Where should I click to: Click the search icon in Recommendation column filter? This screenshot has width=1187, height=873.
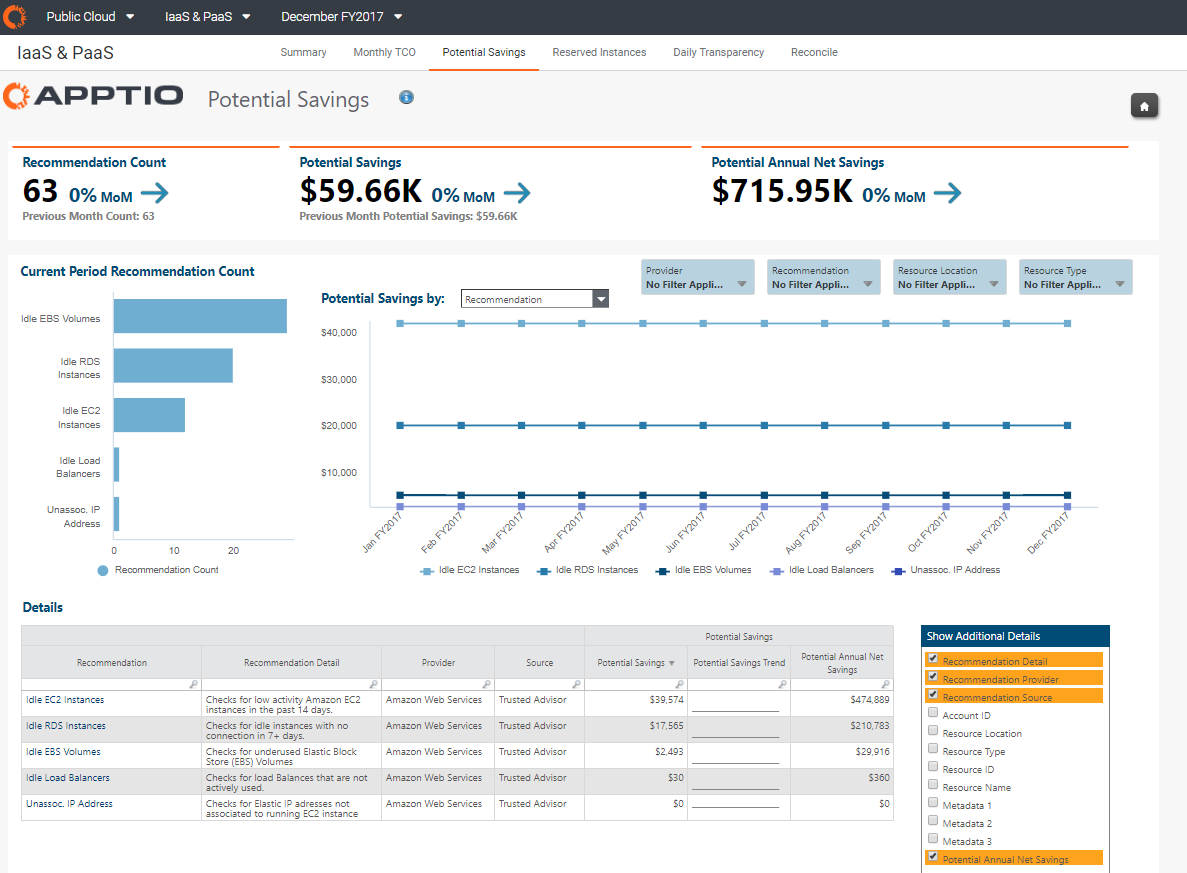click(x=193, y=685)
